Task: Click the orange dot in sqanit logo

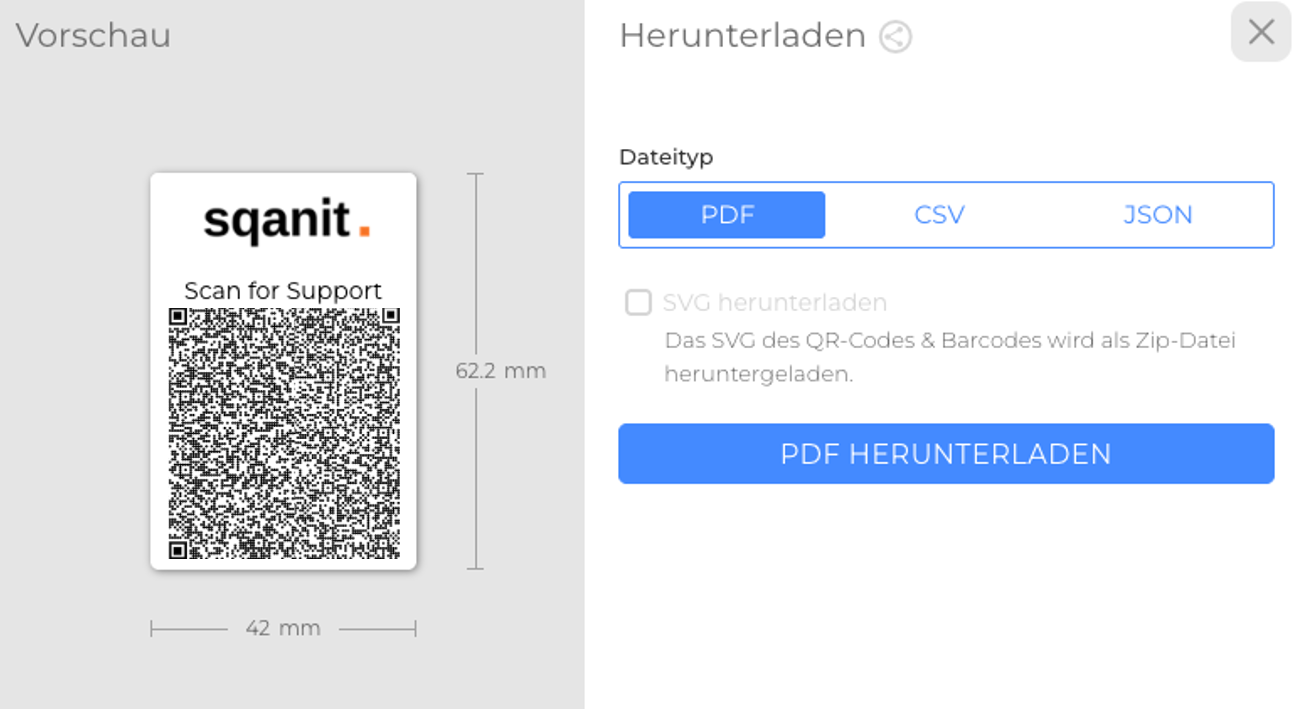Action: click(x=364, y=232)
